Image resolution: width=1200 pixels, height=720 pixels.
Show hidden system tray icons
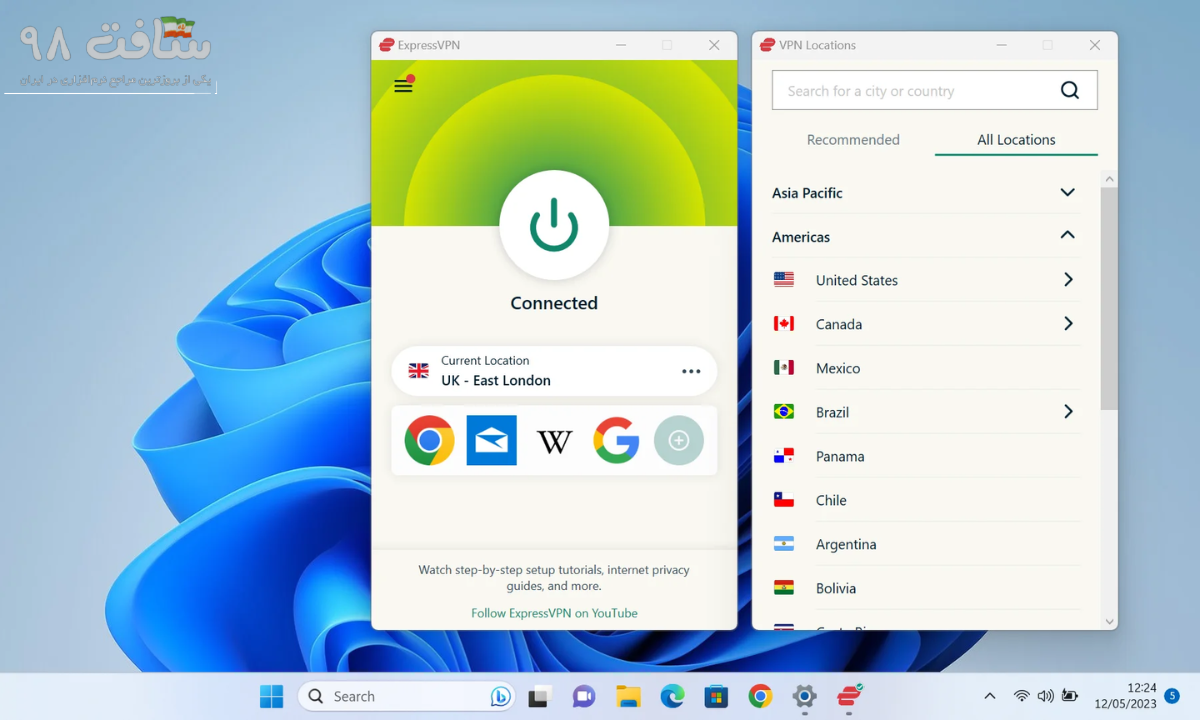(x=990, y=696)
